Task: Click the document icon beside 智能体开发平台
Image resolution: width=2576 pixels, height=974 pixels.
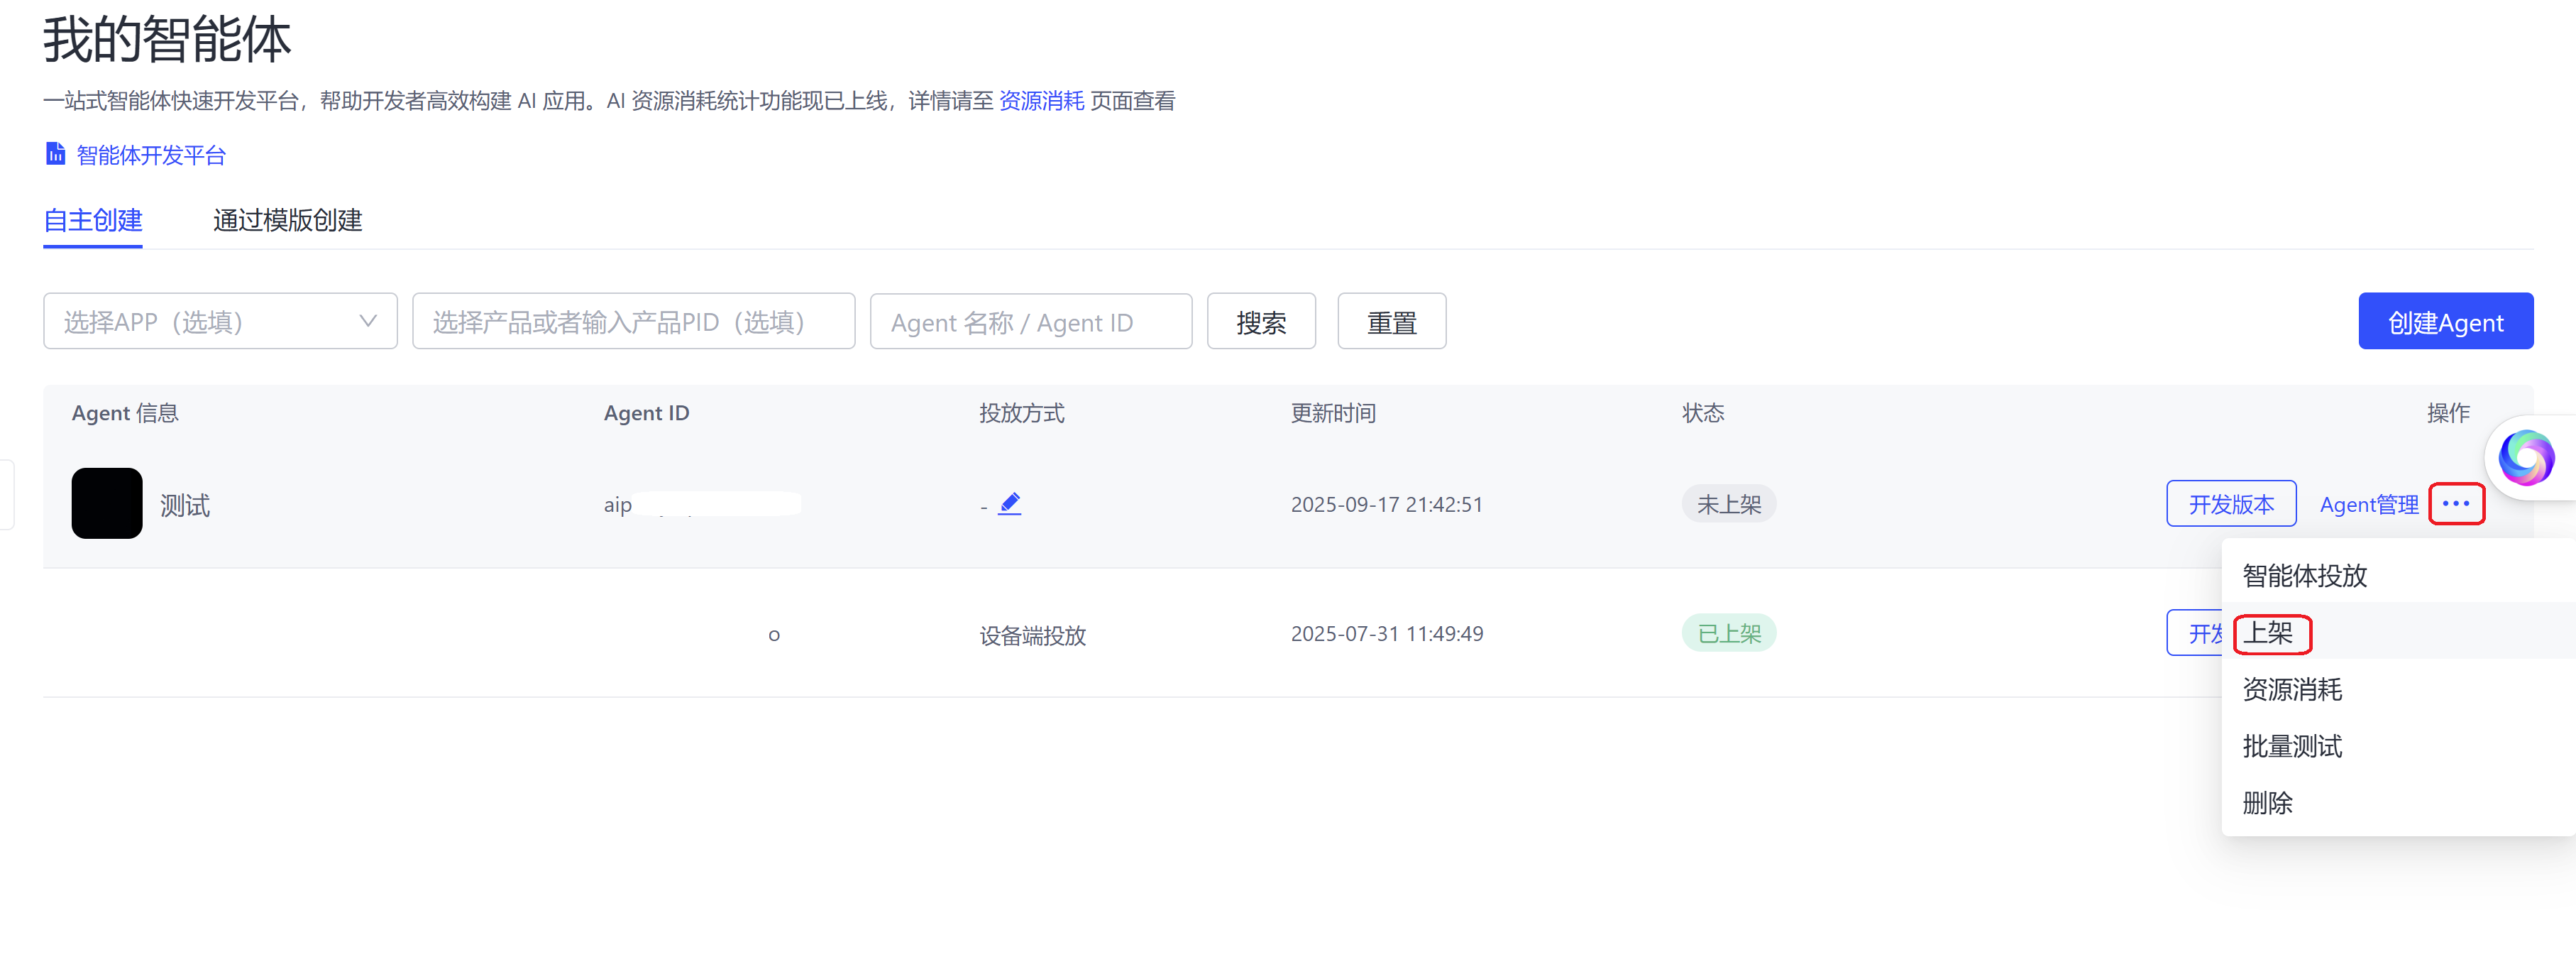Action: coord(54,153)
